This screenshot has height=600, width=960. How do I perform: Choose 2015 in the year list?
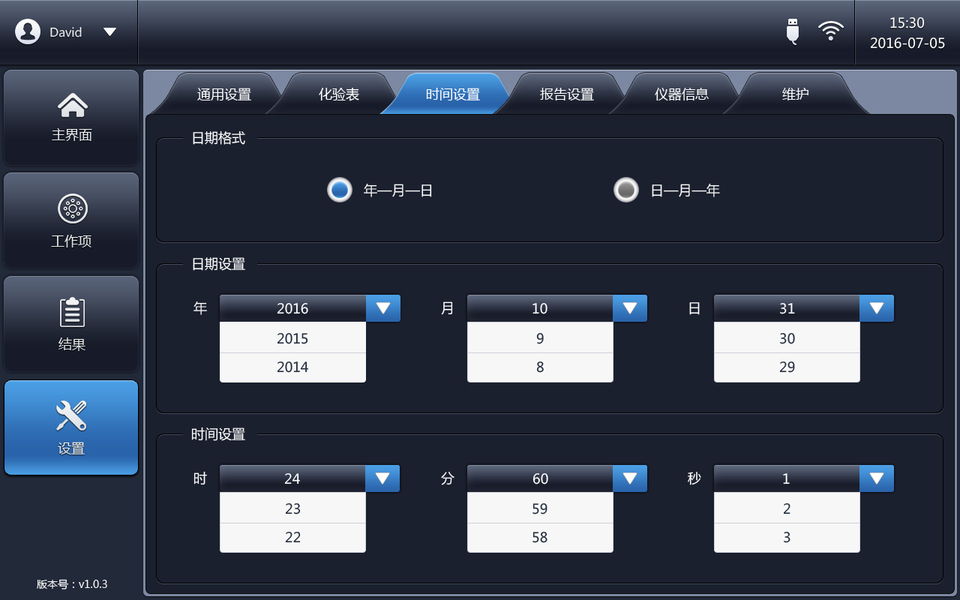click(293, 338)
